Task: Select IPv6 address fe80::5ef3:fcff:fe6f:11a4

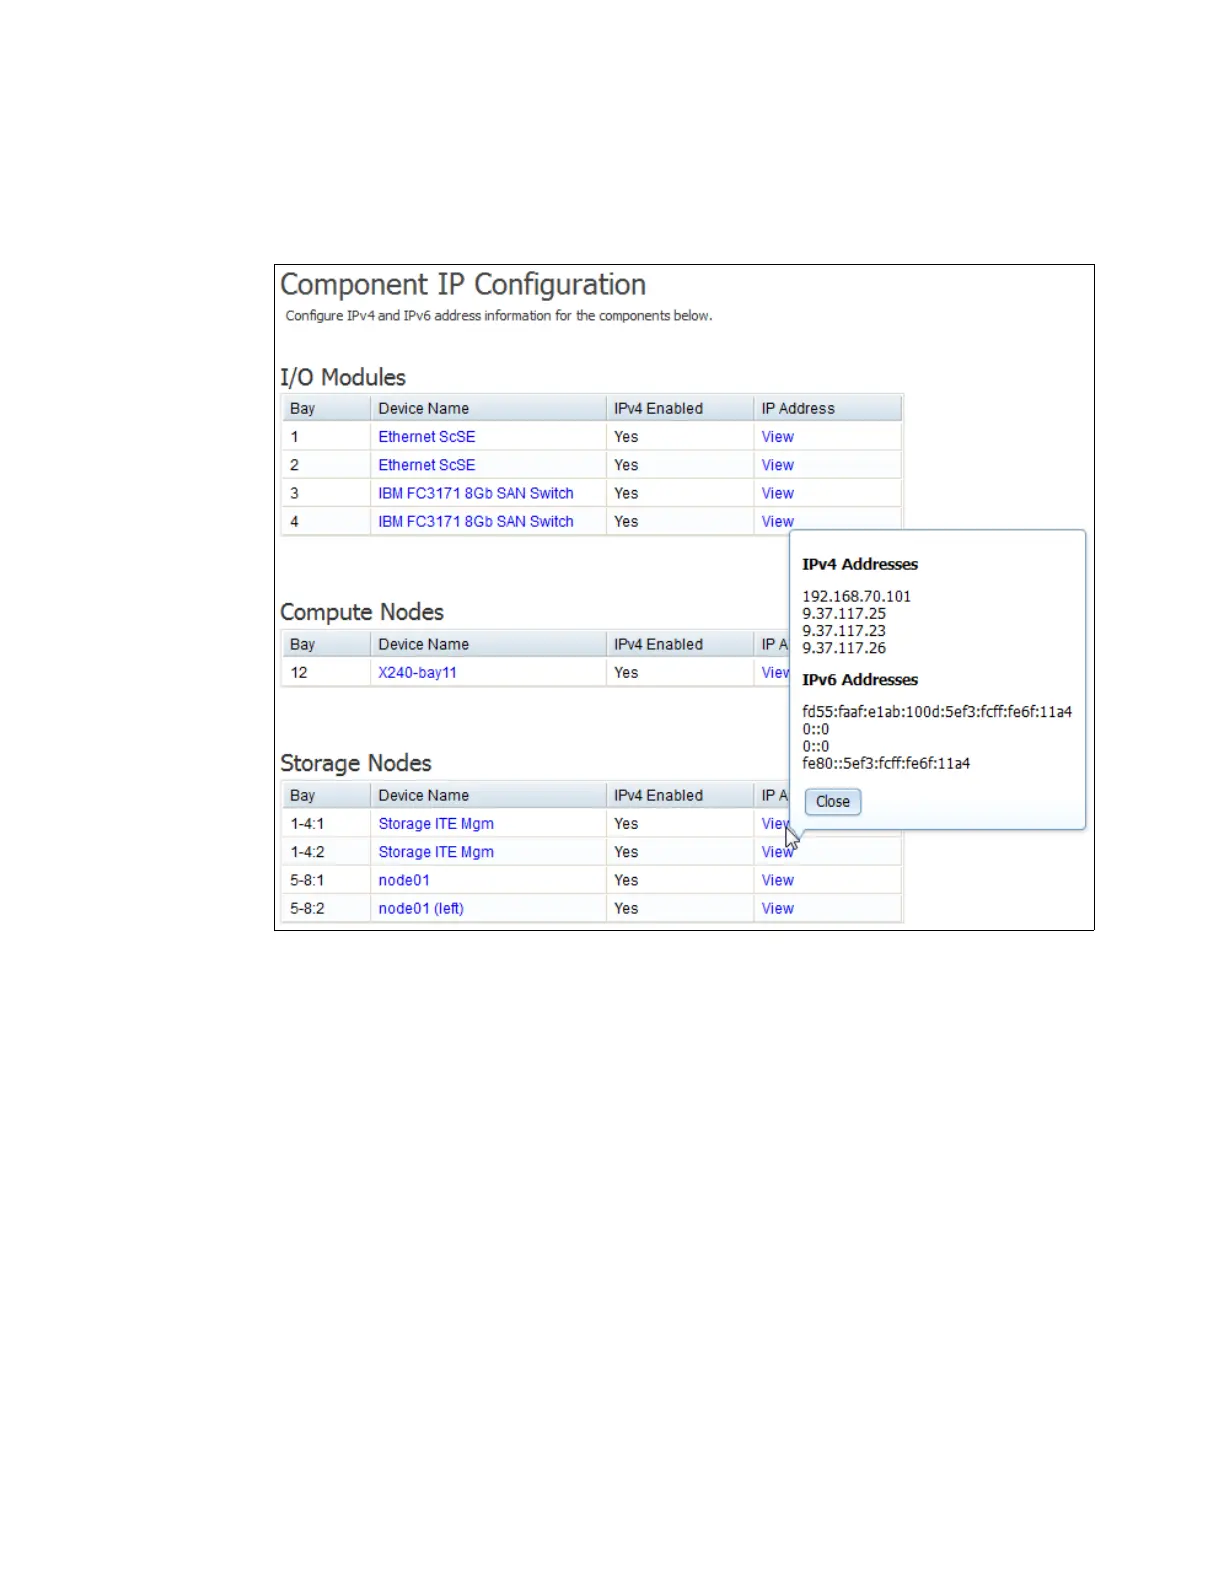Action: pyautogui.click(x=886, y=763)
